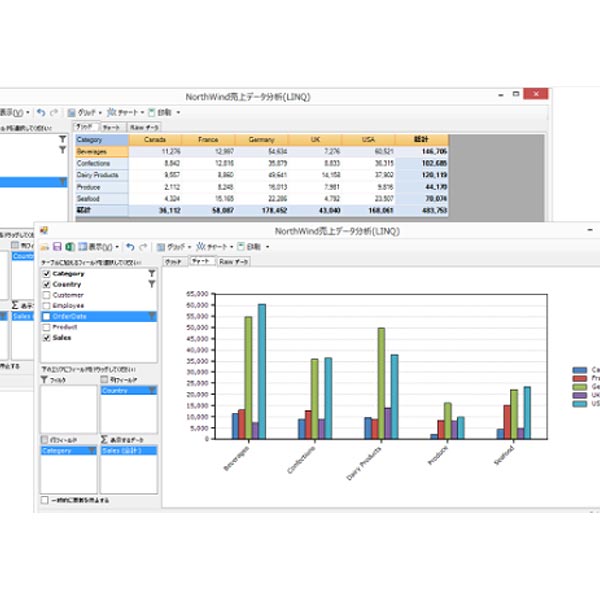Viewport: 600px width, 600px height.
Task: Check the Product field checkbox
Action: [47, 327]
